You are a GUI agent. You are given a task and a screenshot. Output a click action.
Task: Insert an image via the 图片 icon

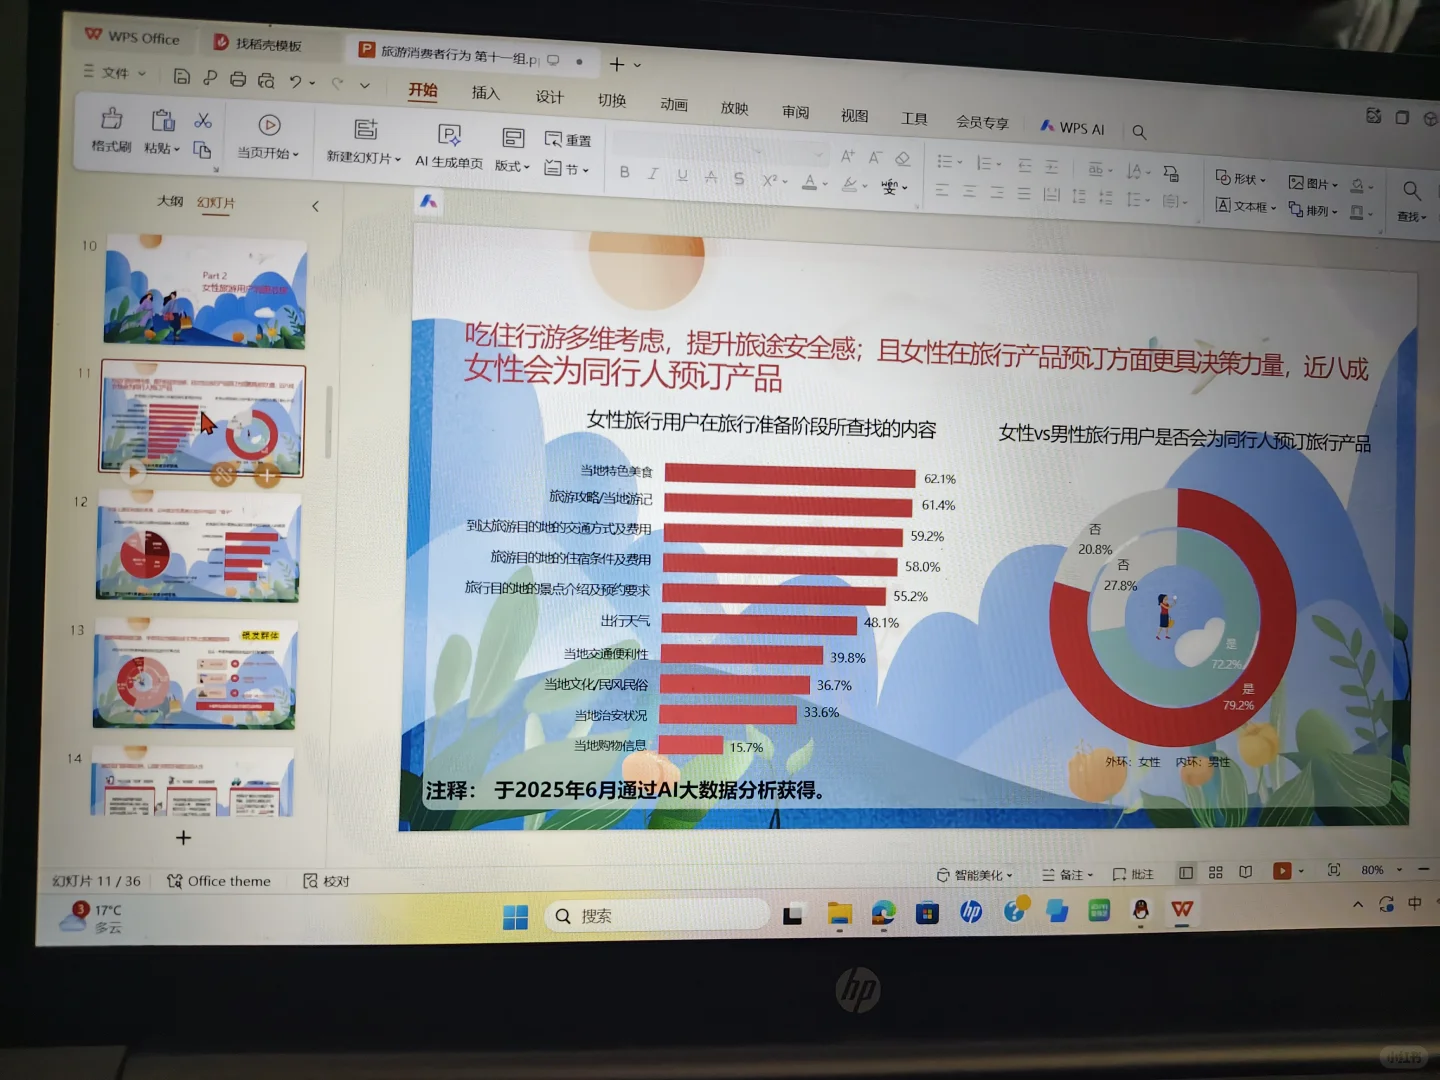[x=1312, y=183]
